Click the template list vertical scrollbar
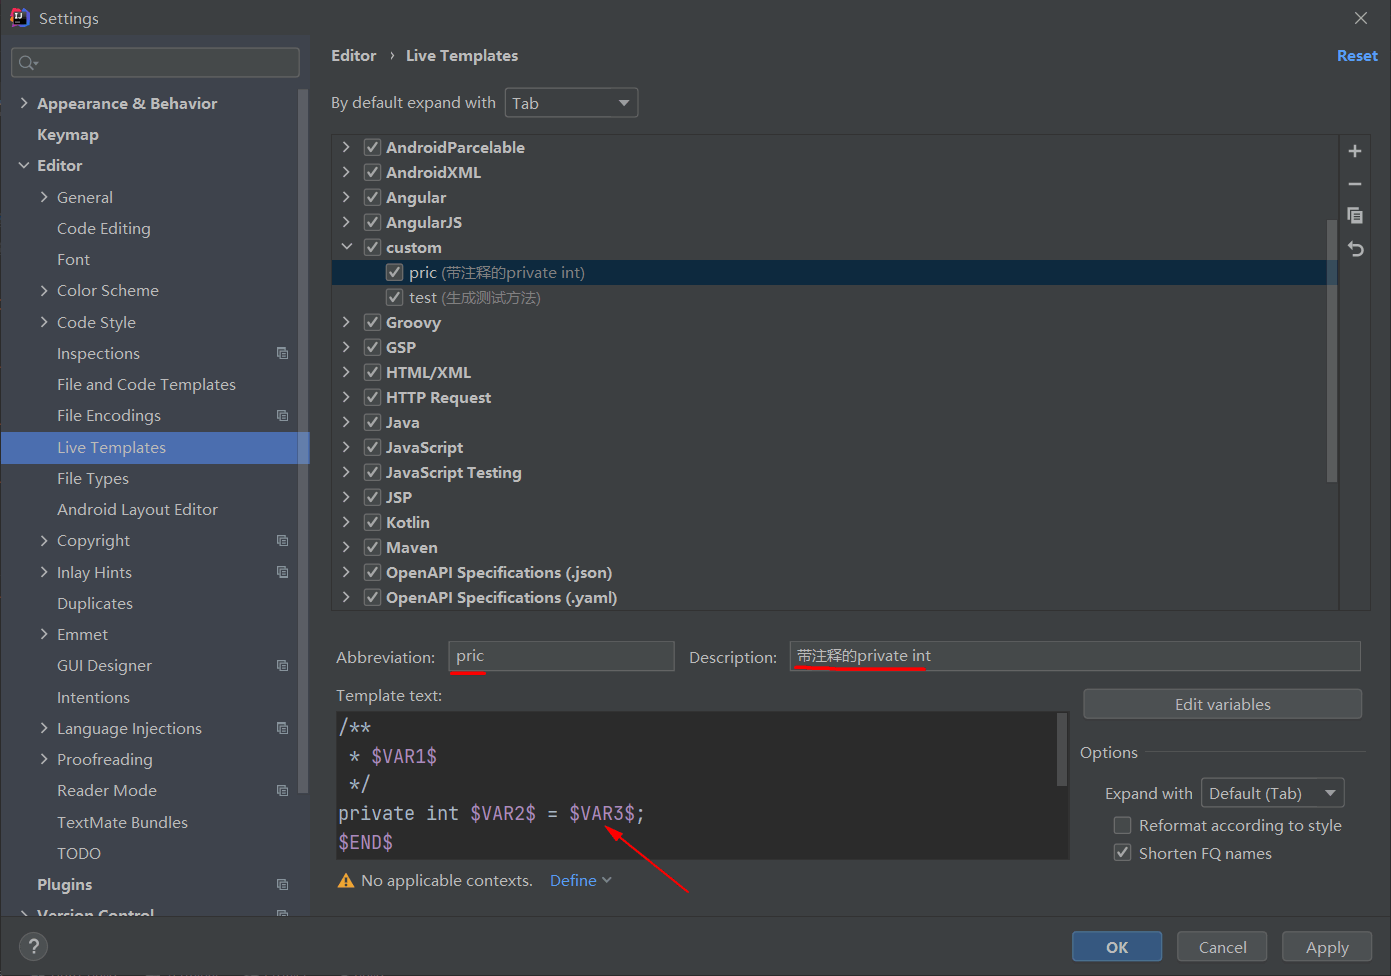Screen dimensions: 1391x976 tap(1331, 350)
